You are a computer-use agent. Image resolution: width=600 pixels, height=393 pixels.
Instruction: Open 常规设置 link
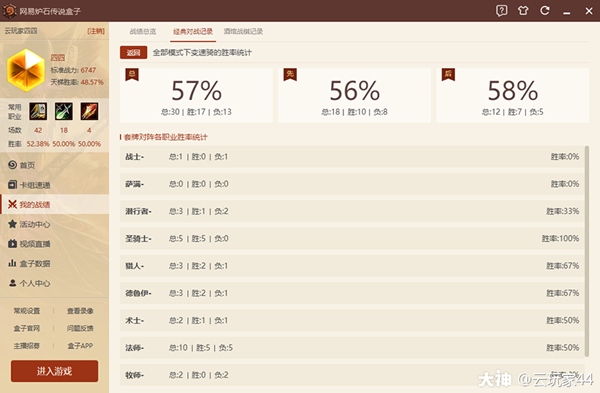click(x=27, y=311)
